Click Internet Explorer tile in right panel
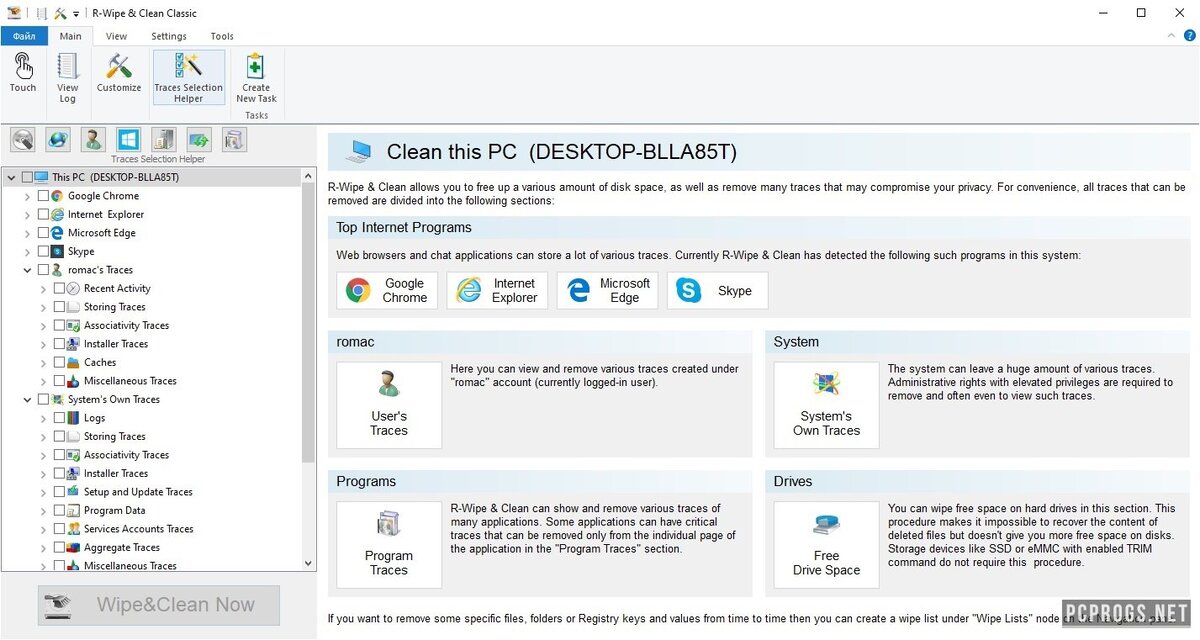 click(497, 290)
